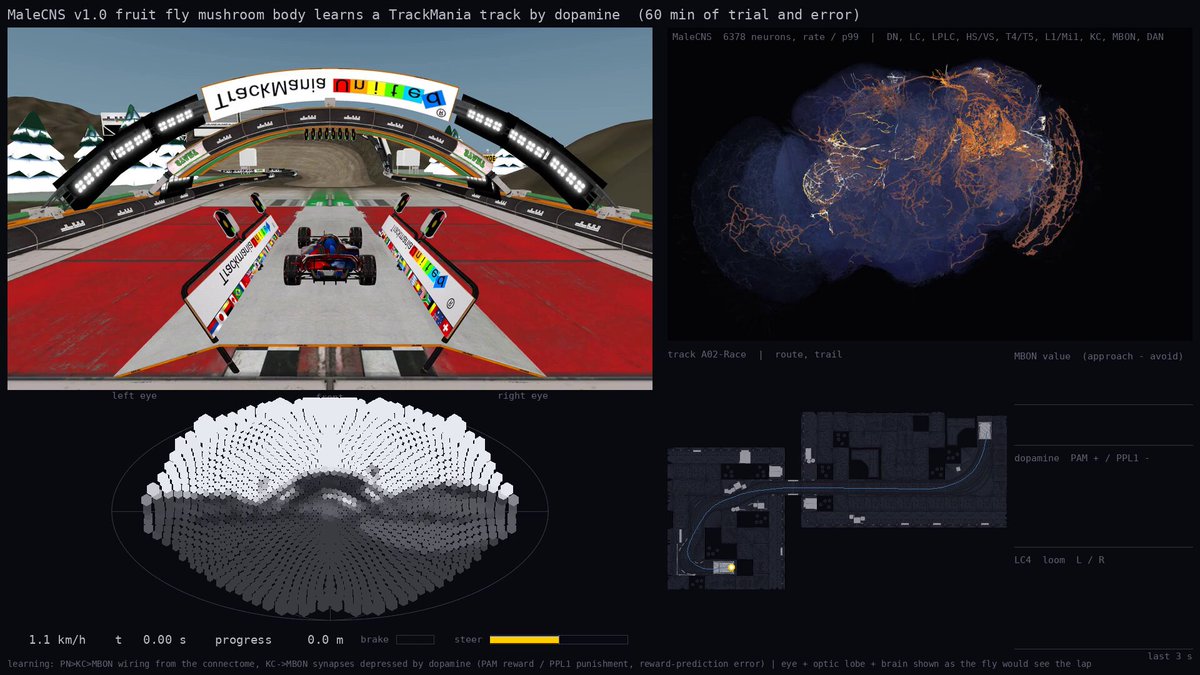Click the 'LC4 loom L / R' label
Image resolution: width=1200 pixels, height=675 pixels.
tap(1059, 560)
